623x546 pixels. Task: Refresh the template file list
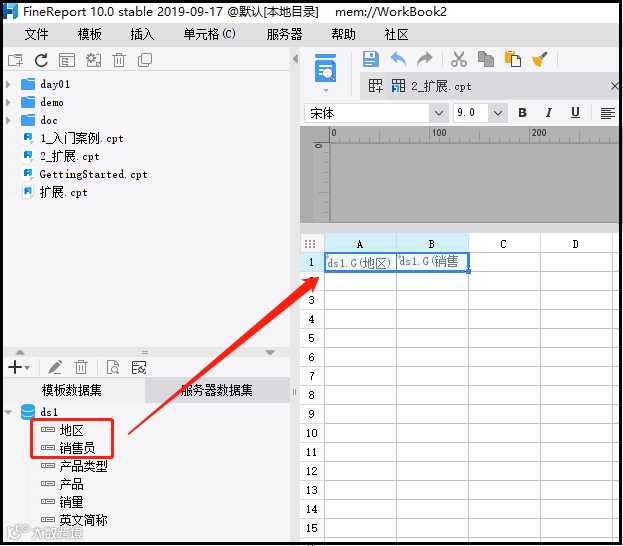pos(41,60)
